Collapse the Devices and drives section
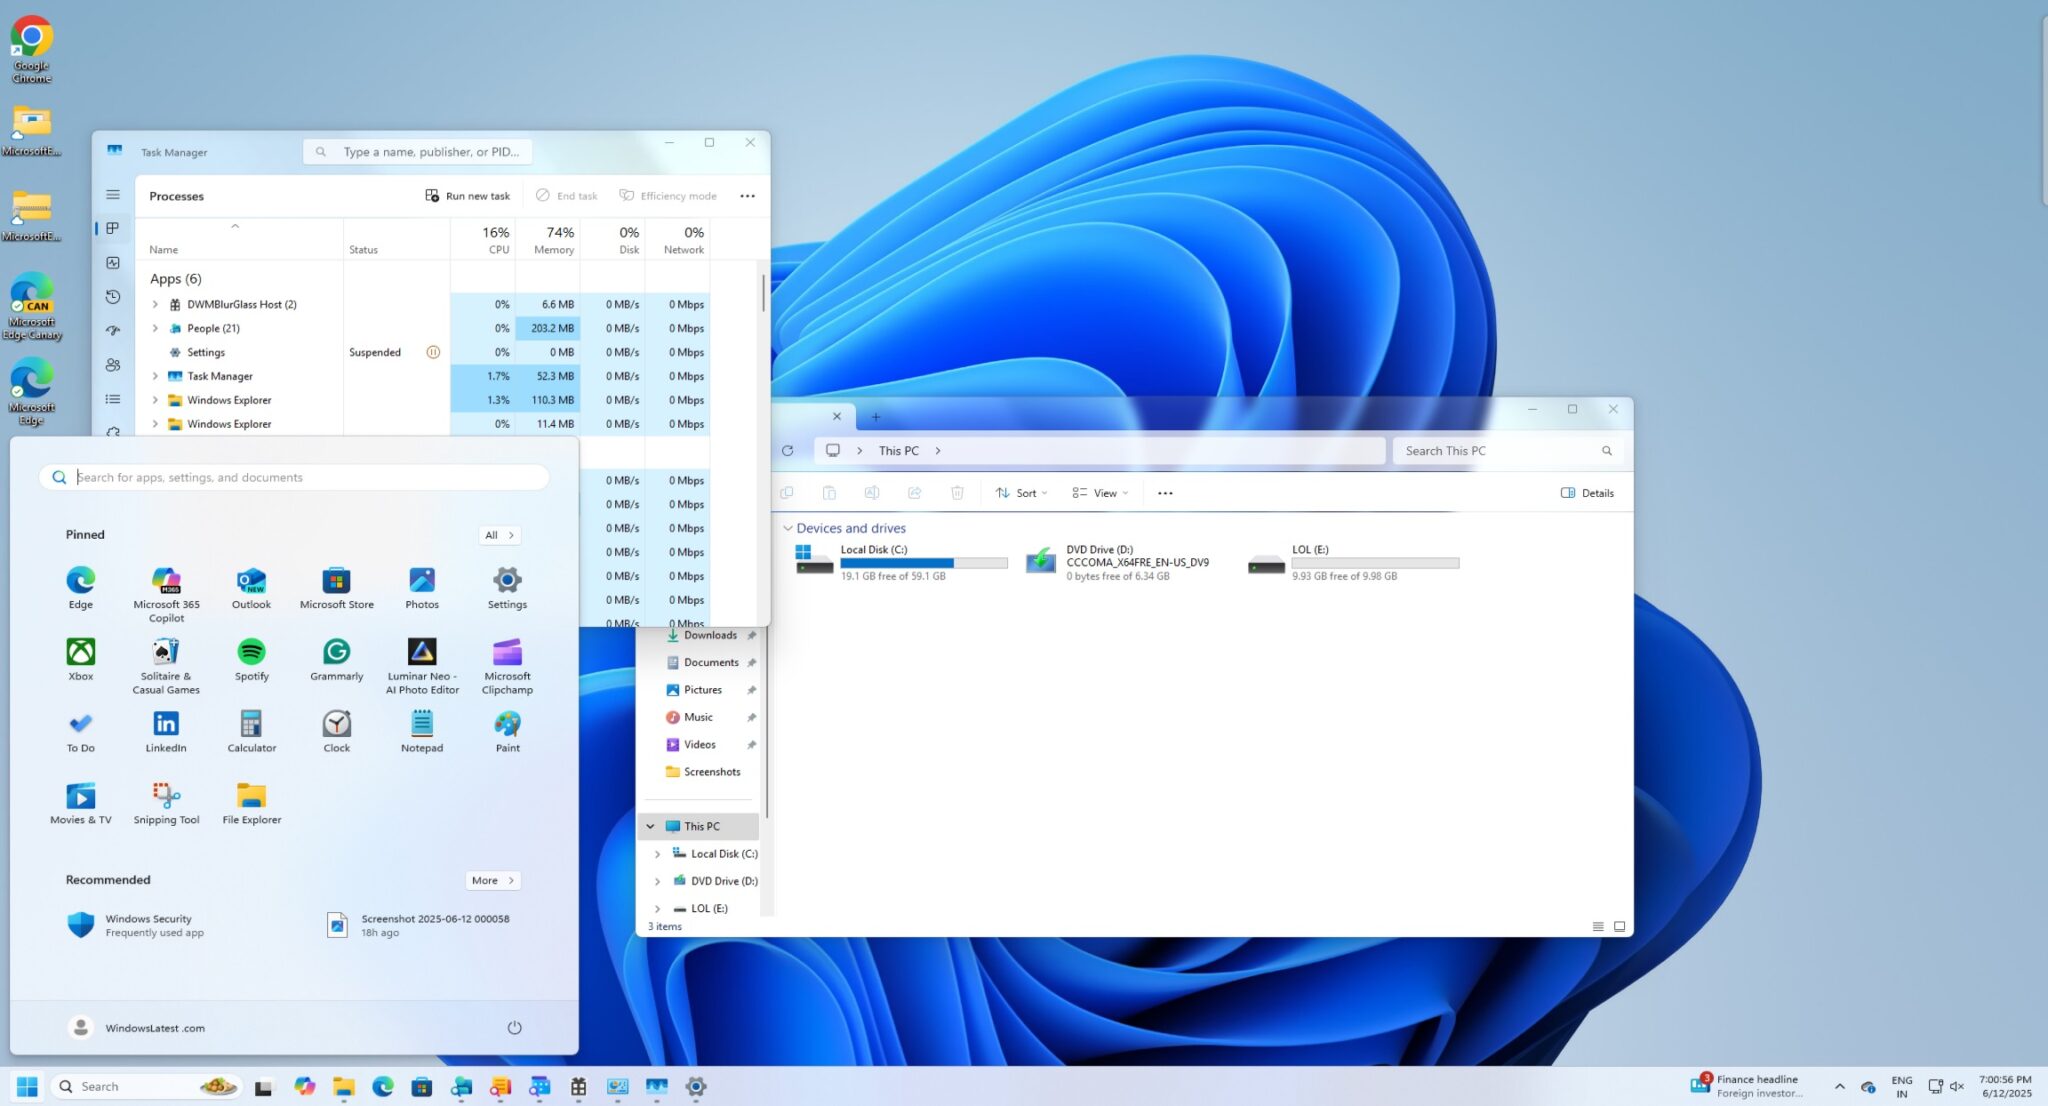The width and height of the screenshot is (2048, 1106). (788, 528)
